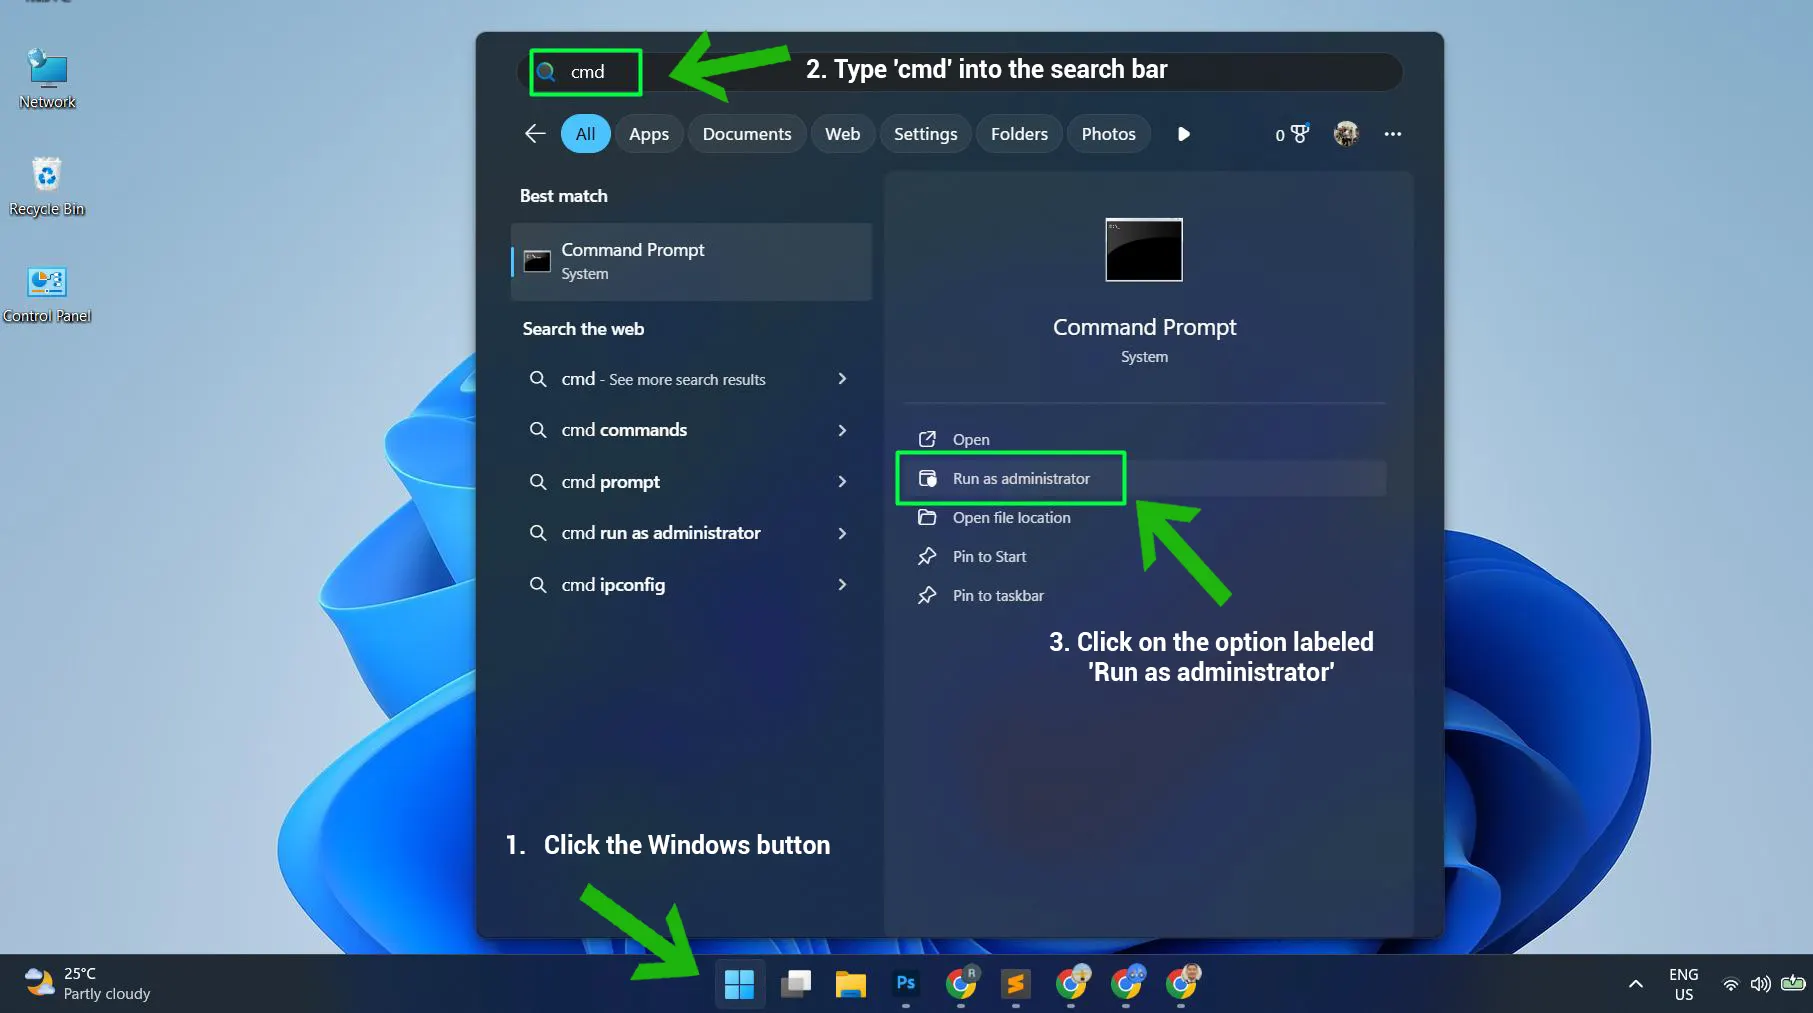Open File Explorer from the taskbar
Screen dimensions: 1813x1013
coord(850,985)
